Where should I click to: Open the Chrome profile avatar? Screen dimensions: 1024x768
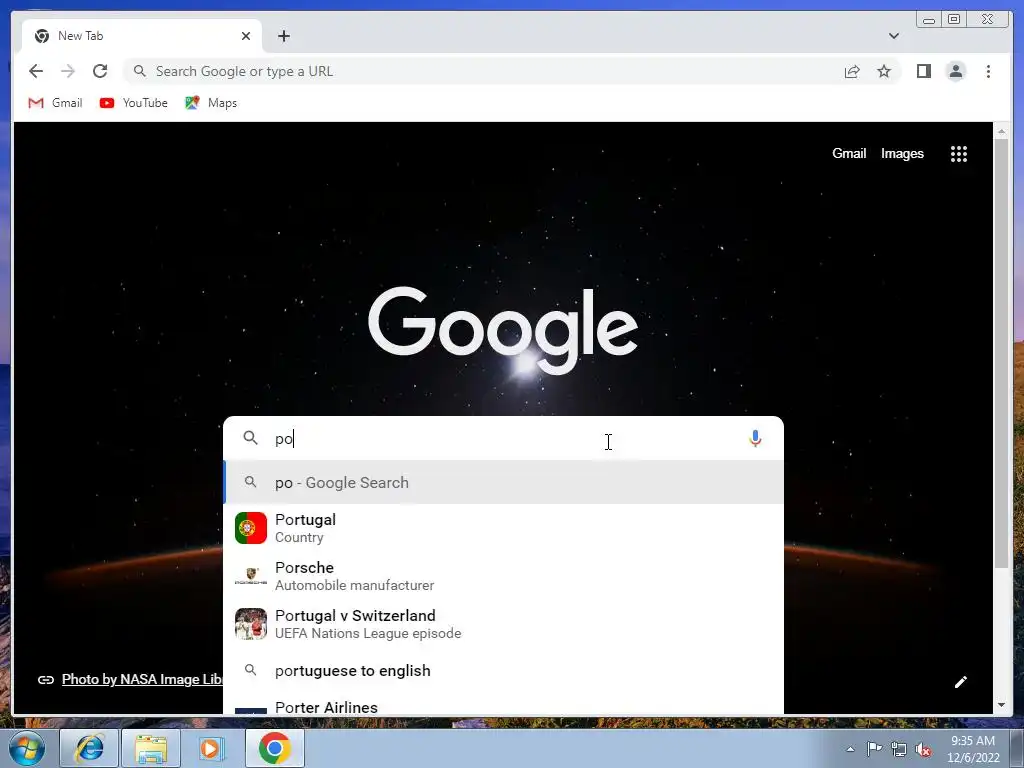click(955, 71)
